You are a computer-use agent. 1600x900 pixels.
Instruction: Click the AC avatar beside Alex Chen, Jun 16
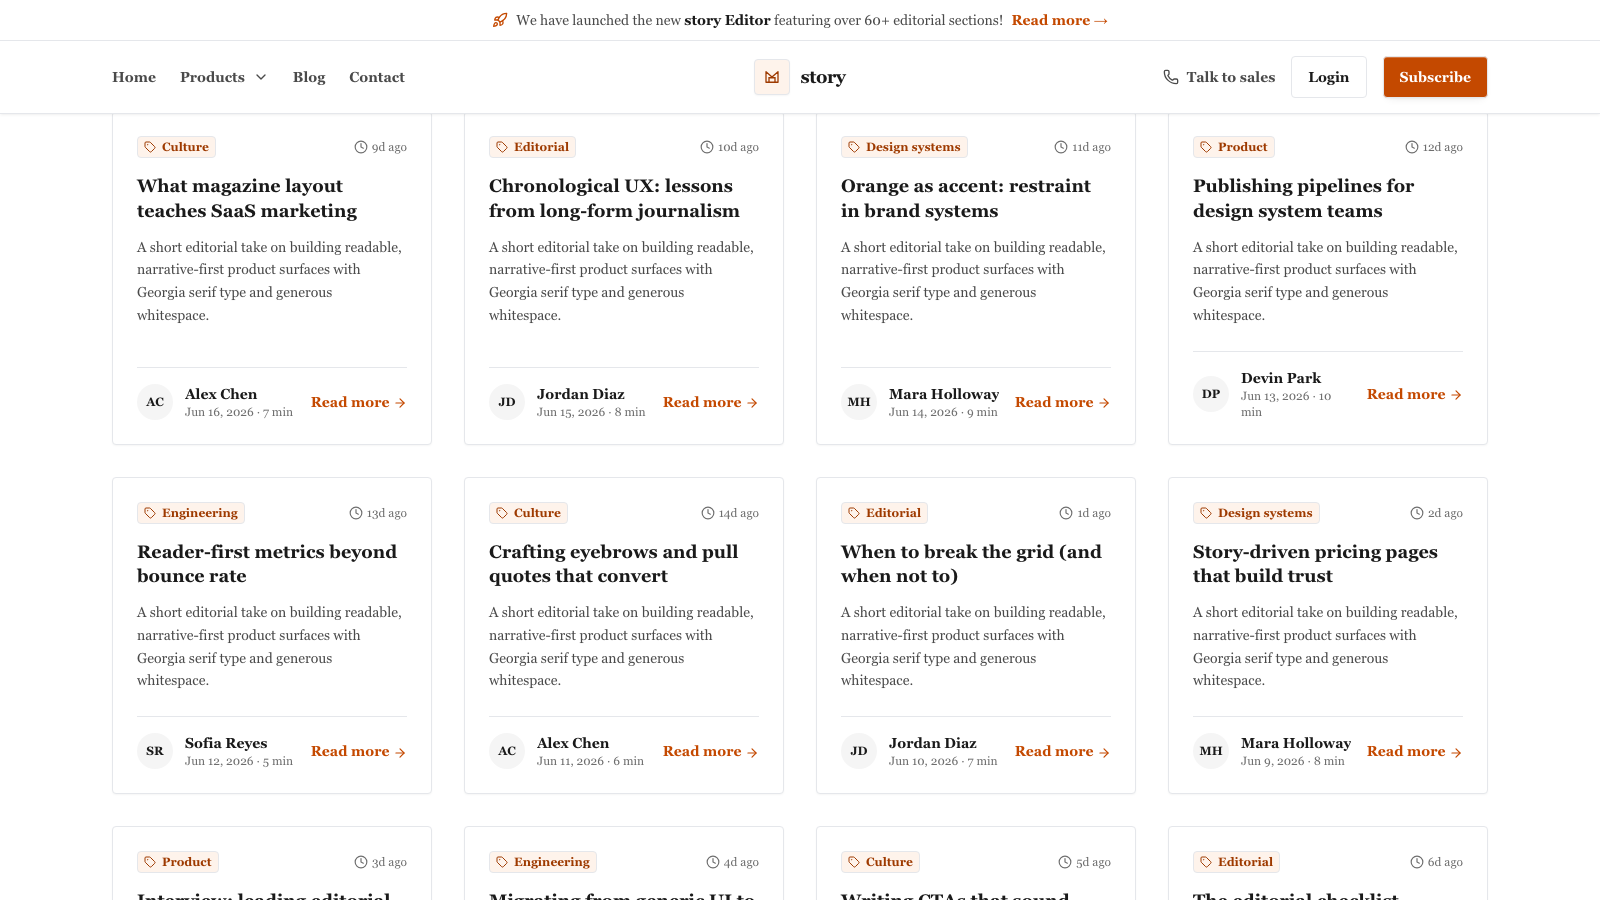click(155, 402)
